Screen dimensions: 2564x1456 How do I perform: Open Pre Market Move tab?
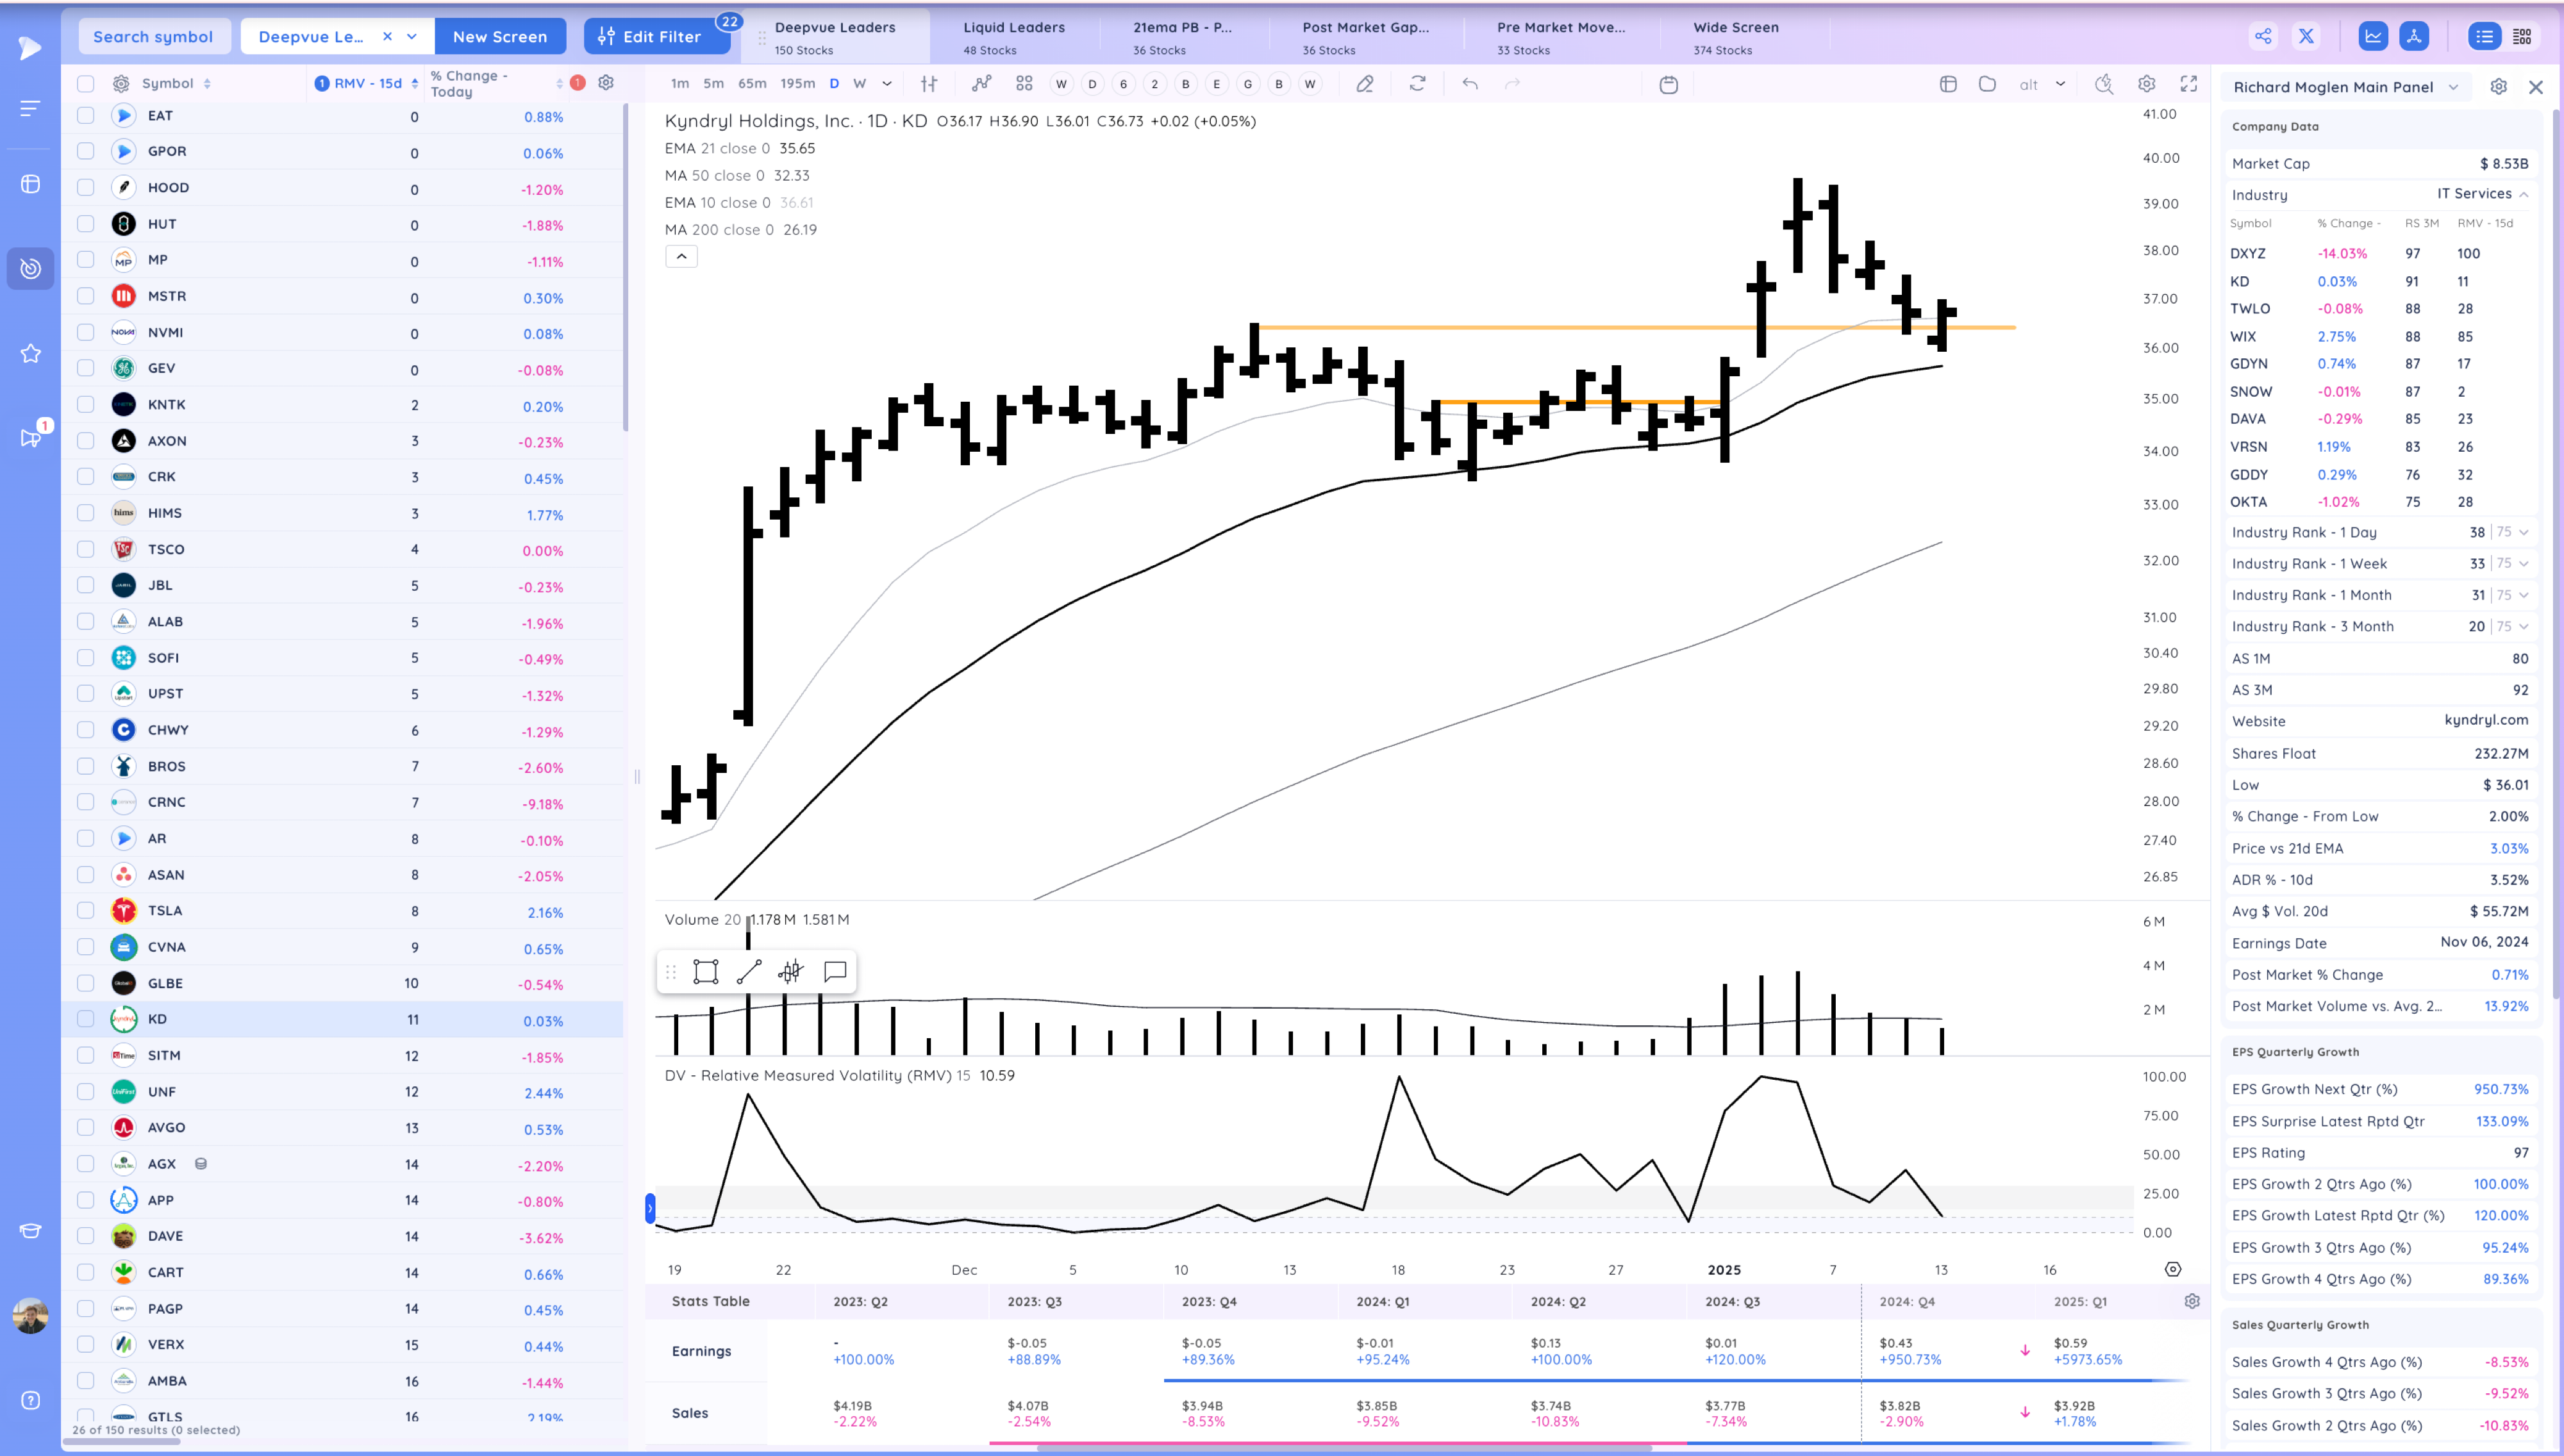1561,37
